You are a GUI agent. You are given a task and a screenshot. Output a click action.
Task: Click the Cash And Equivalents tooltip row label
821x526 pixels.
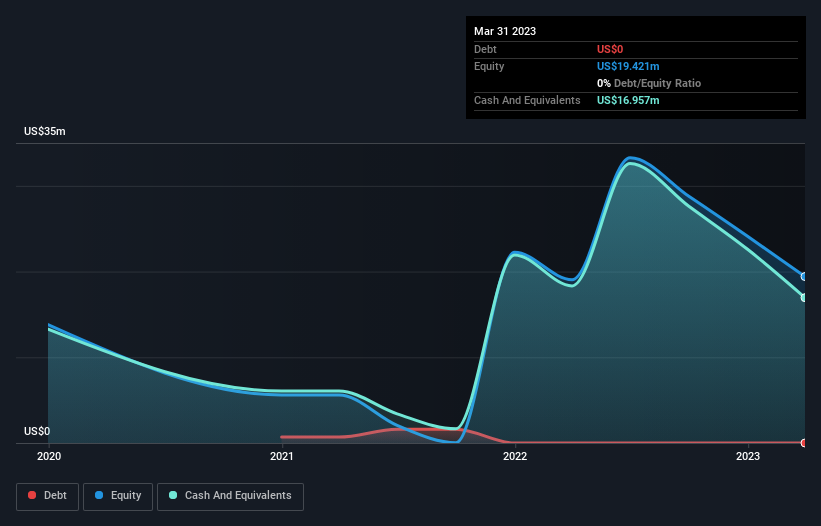pos(527,100)
